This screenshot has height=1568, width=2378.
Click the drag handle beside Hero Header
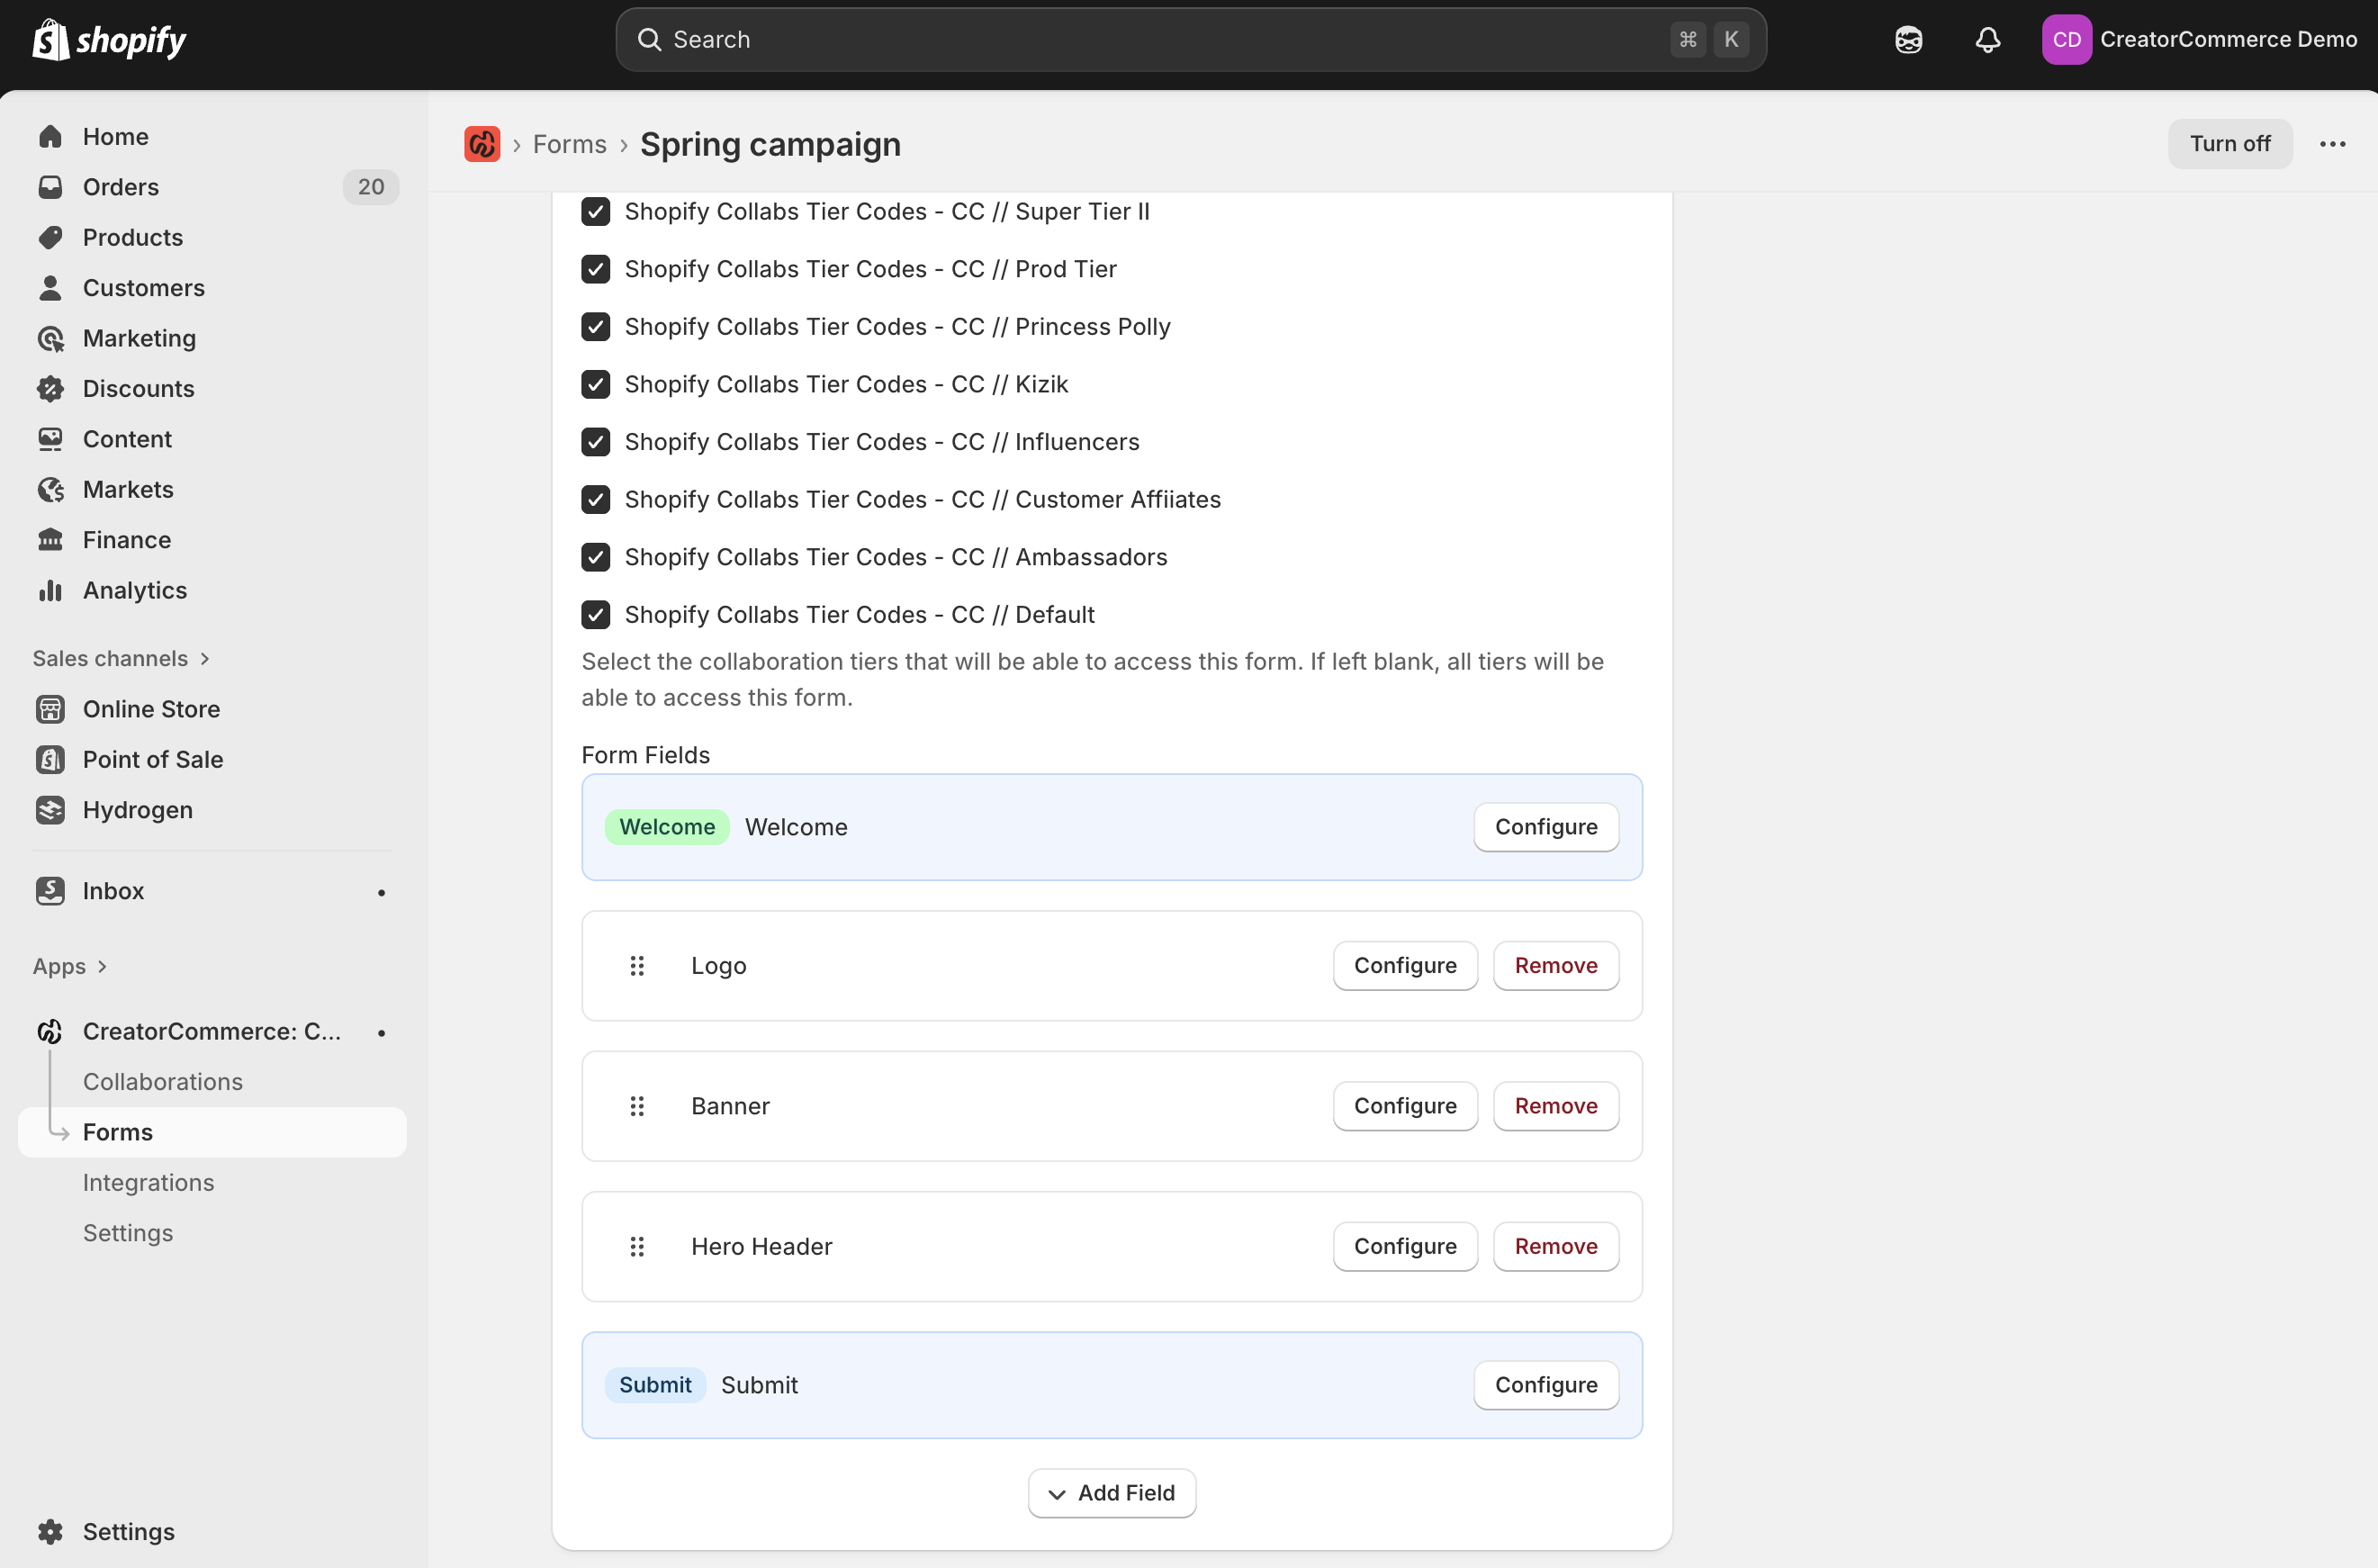[x=637, y=1247]
